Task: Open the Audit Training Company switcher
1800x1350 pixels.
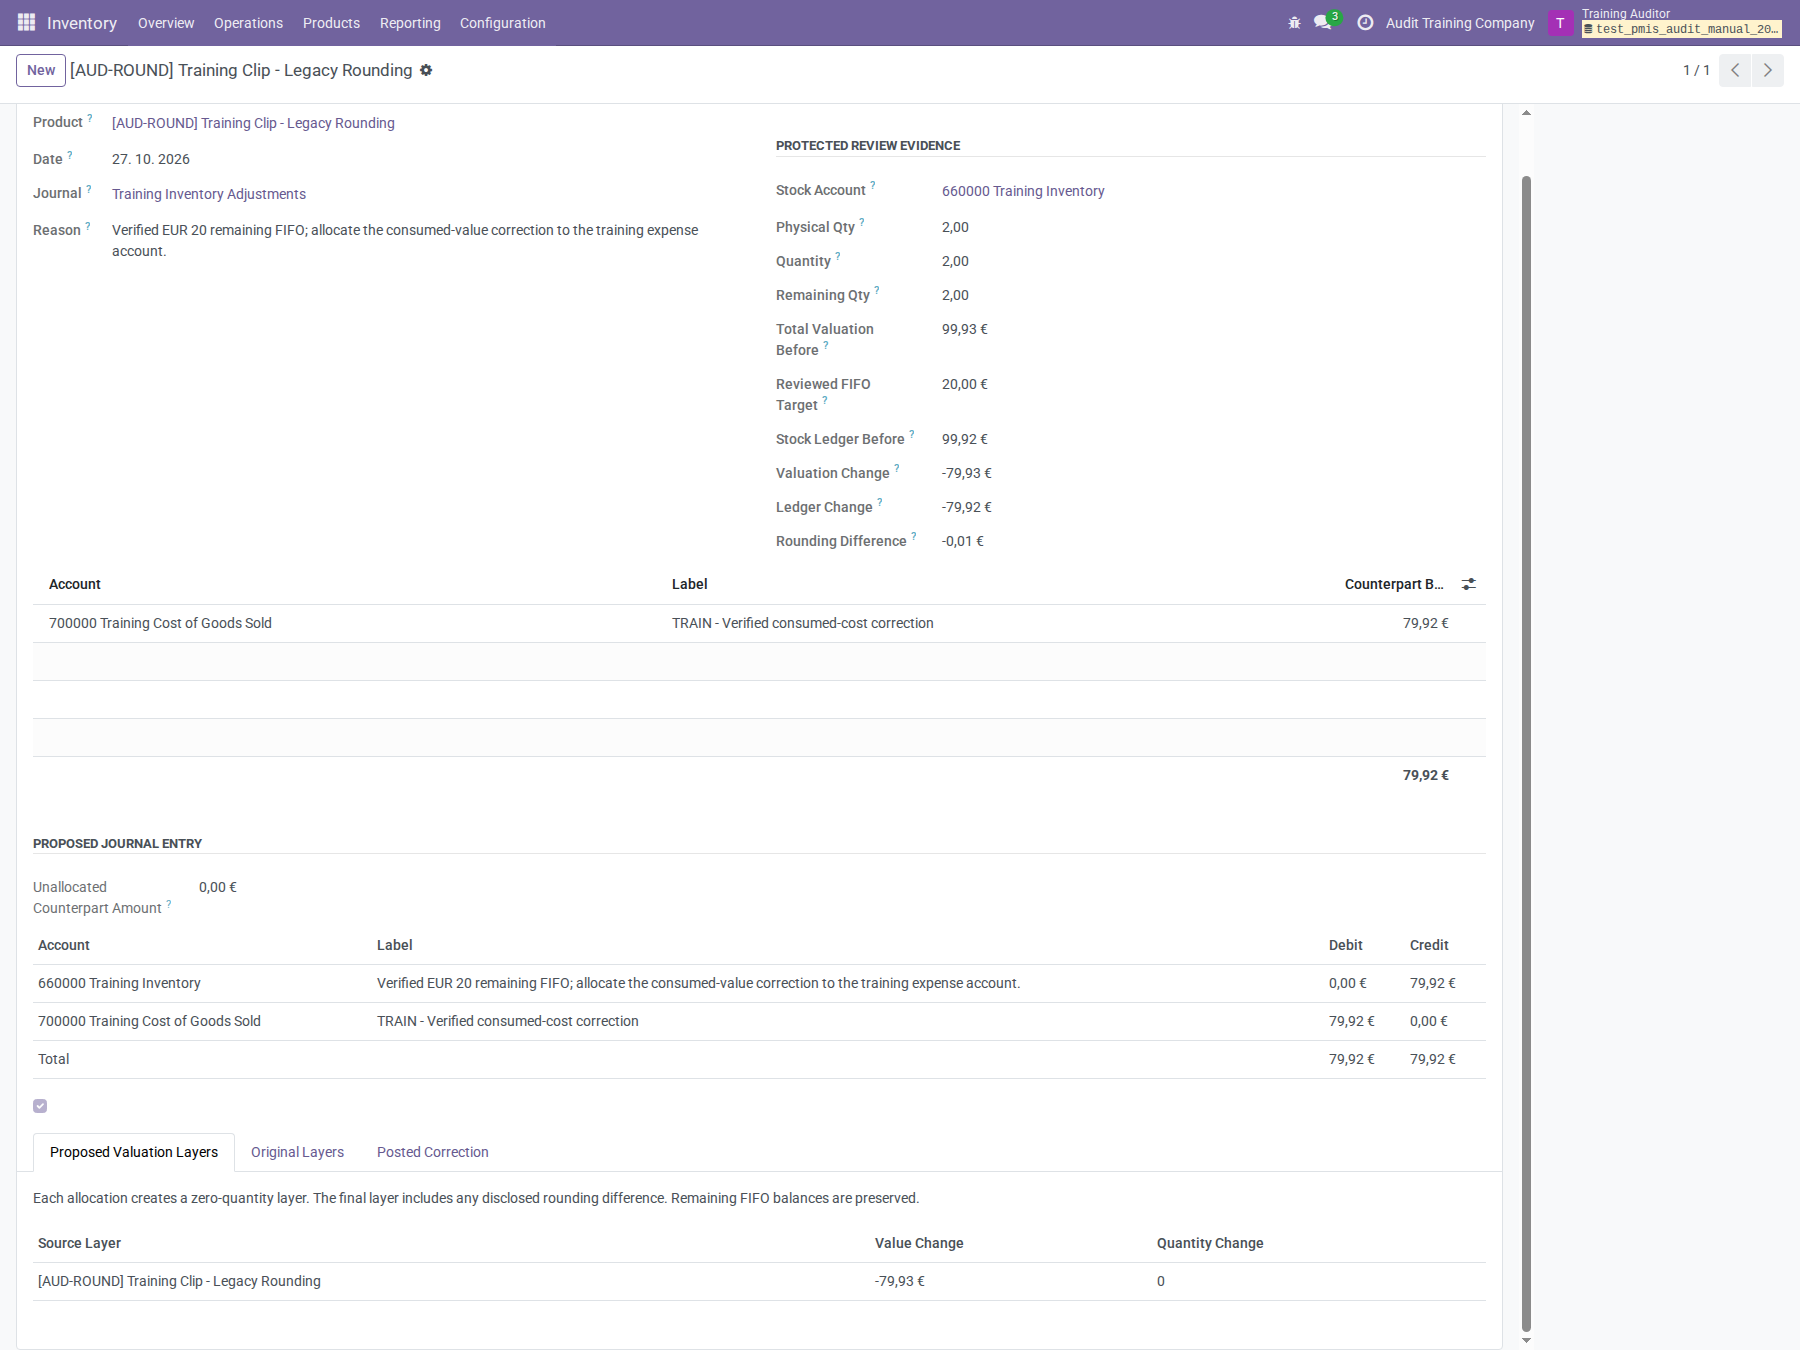Action: [x=1460, y=22]
